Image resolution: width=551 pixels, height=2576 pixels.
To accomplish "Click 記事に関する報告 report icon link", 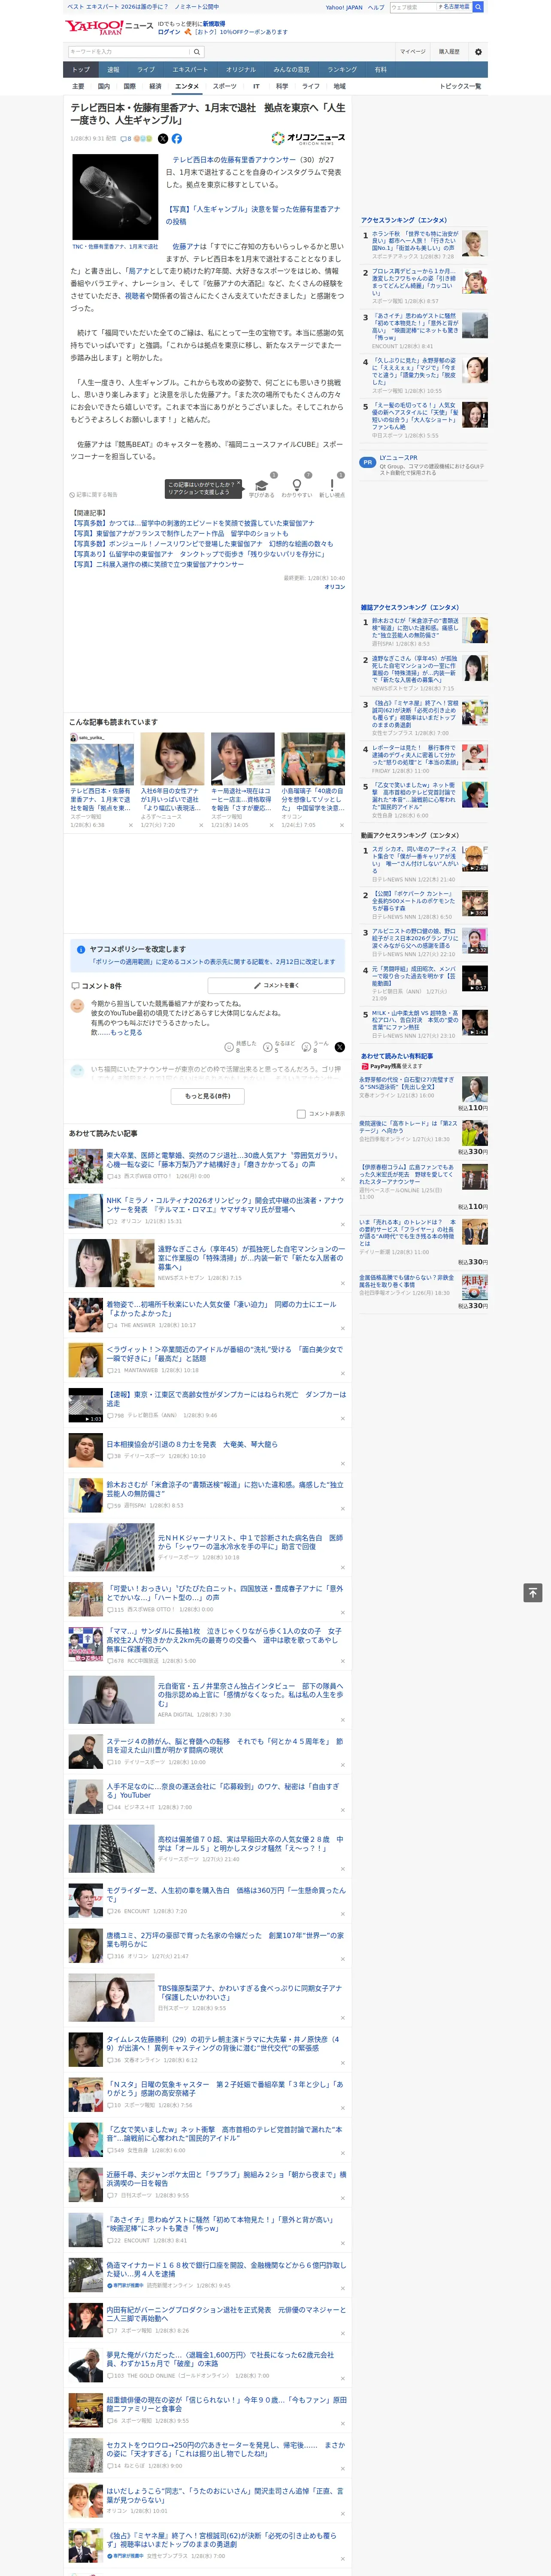I will tap(93, 494).
